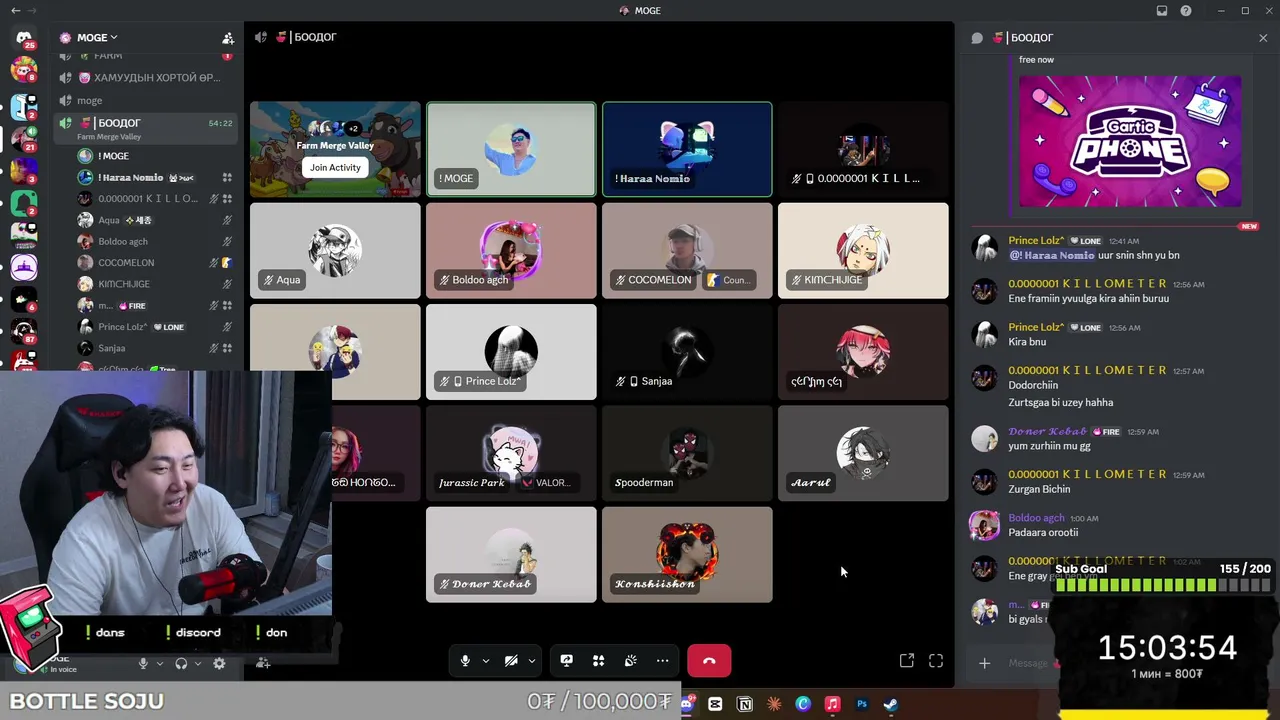Select the БООДОГ voice channel
The width and height of the screenshot is (1280, 720).
point(146,128)
